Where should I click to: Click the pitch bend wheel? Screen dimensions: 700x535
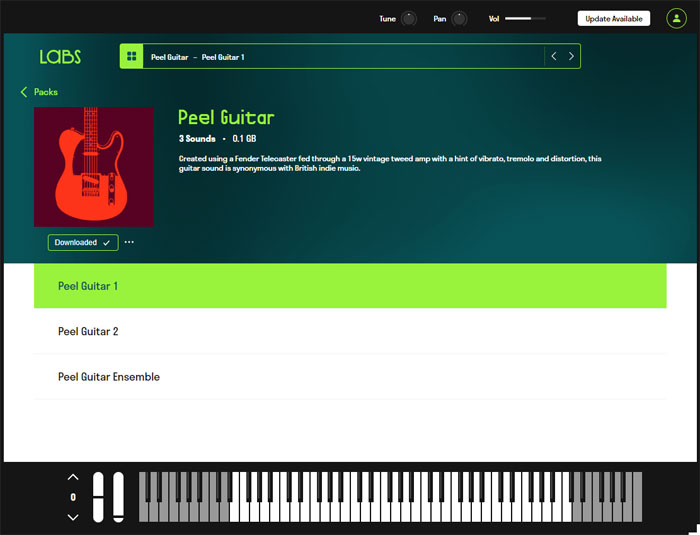click(x=98, y=497)
